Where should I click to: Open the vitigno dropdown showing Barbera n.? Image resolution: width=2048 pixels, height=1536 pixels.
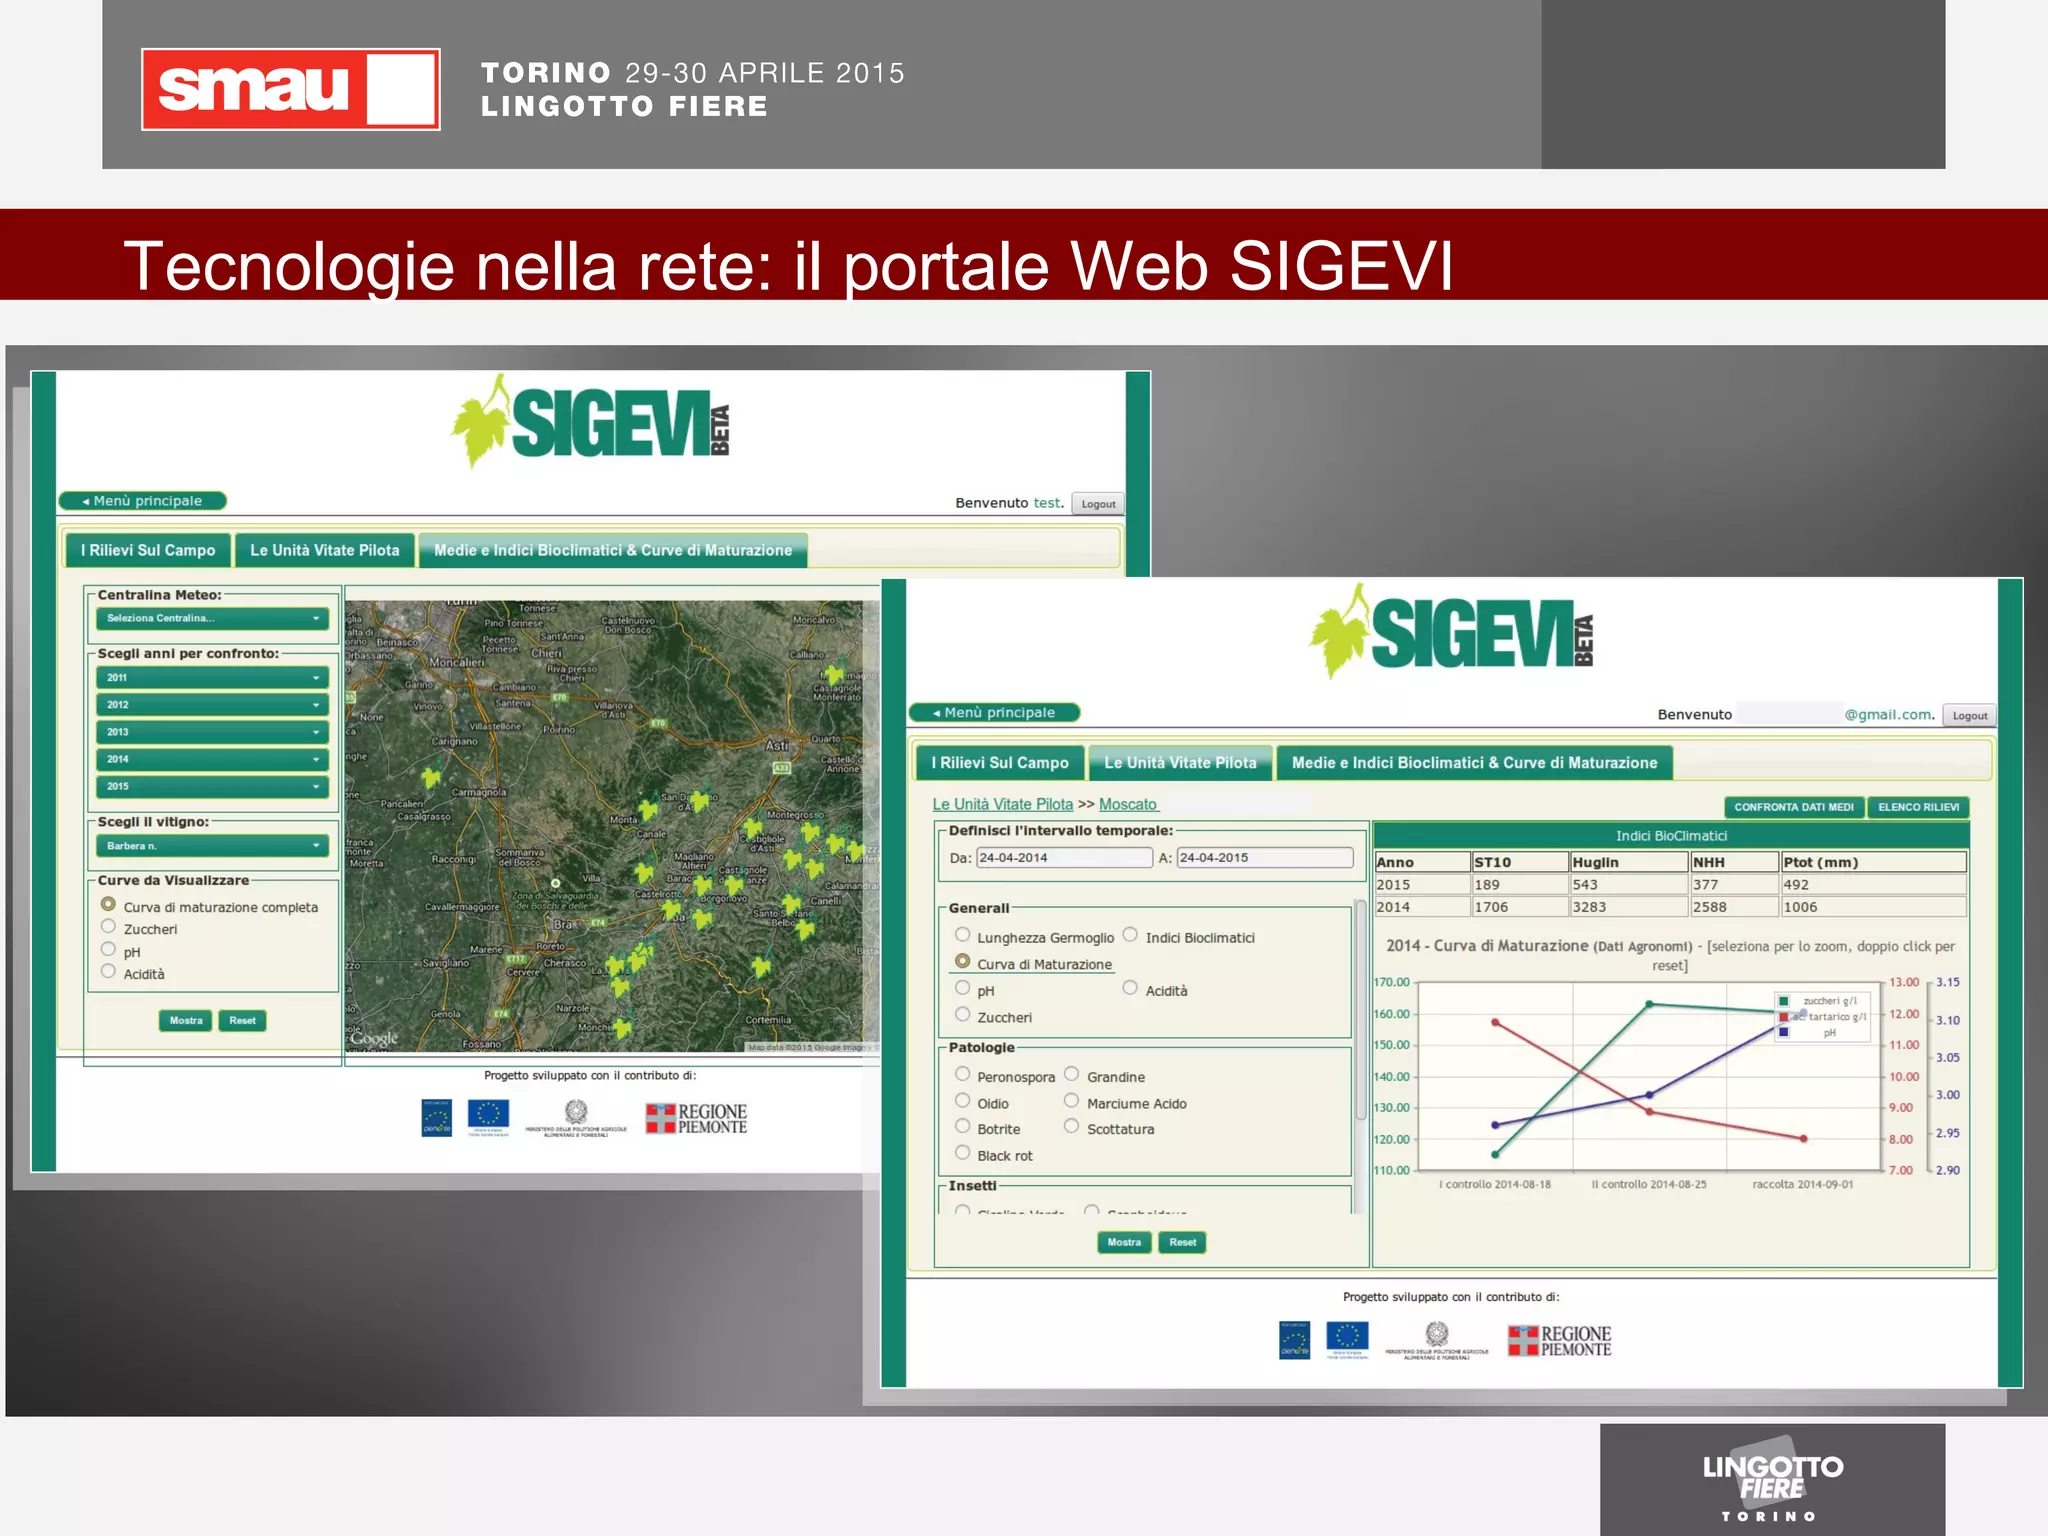(x=212, y=846)
